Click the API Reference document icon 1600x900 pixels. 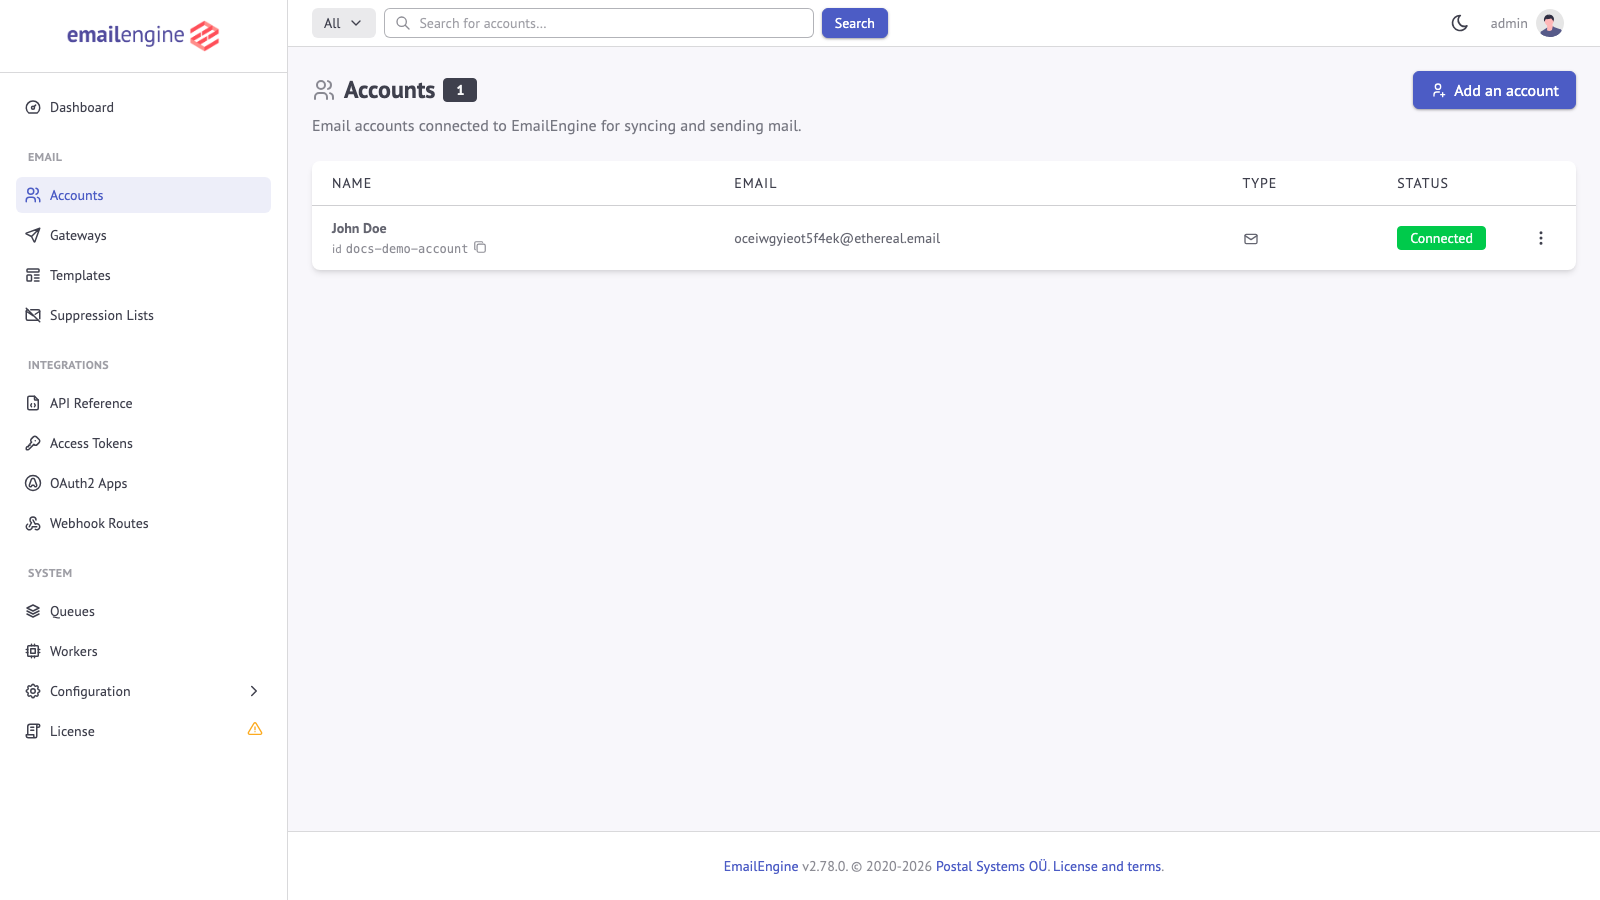point(33,403)
